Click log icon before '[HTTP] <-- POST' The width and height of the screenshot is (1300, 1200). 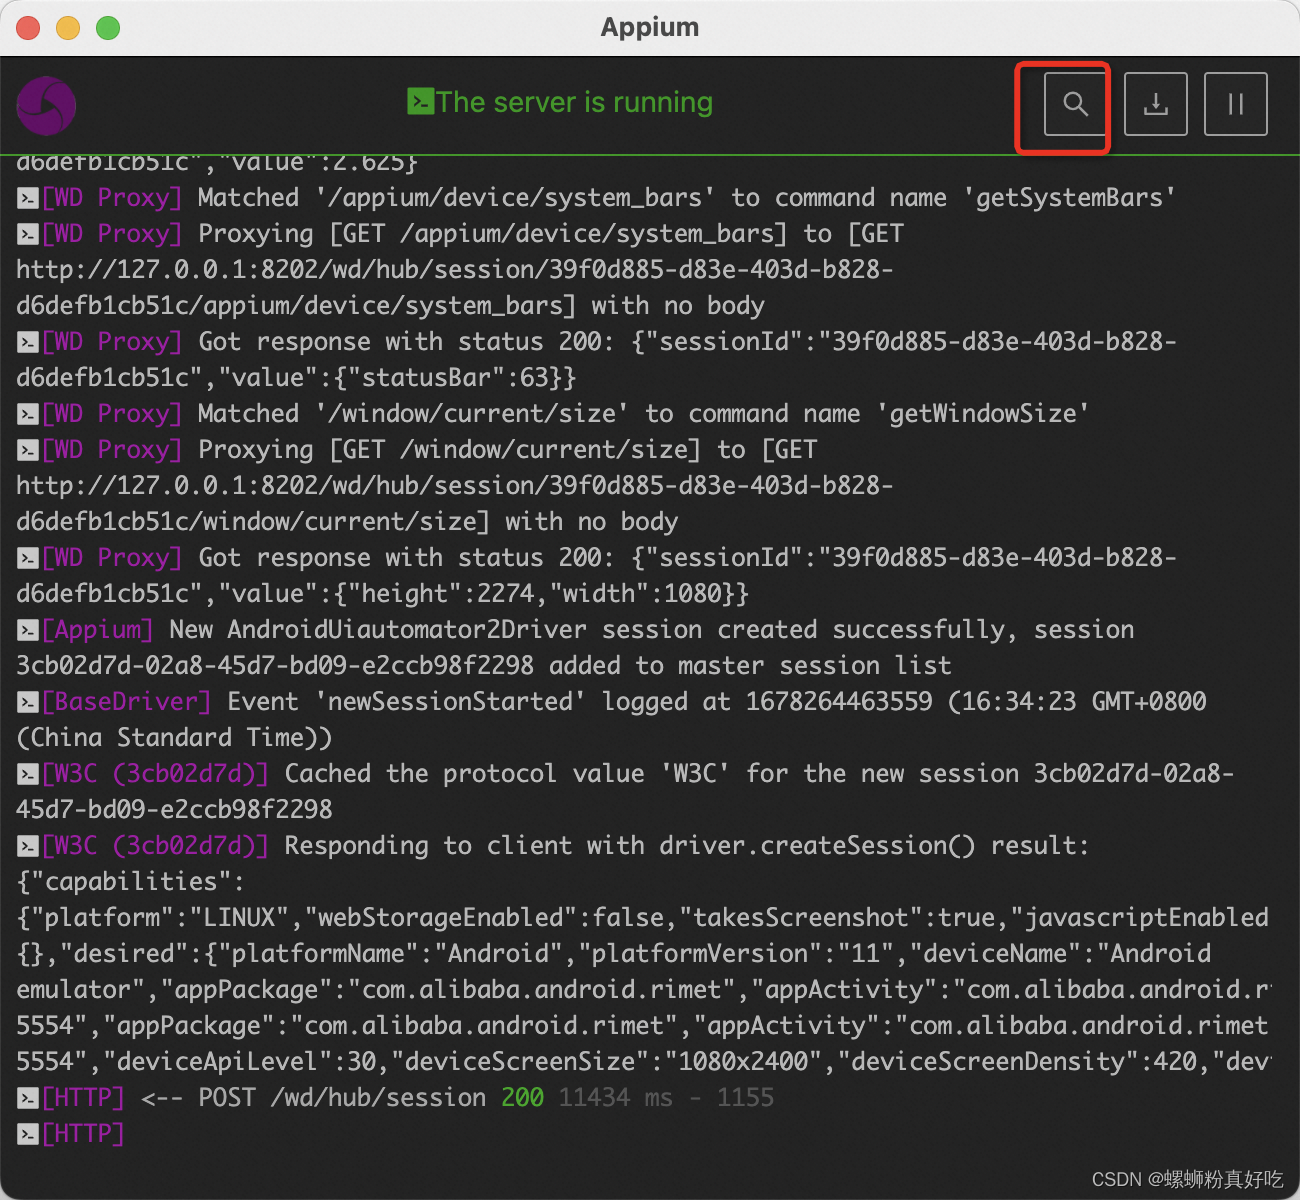pos(28,1098)
